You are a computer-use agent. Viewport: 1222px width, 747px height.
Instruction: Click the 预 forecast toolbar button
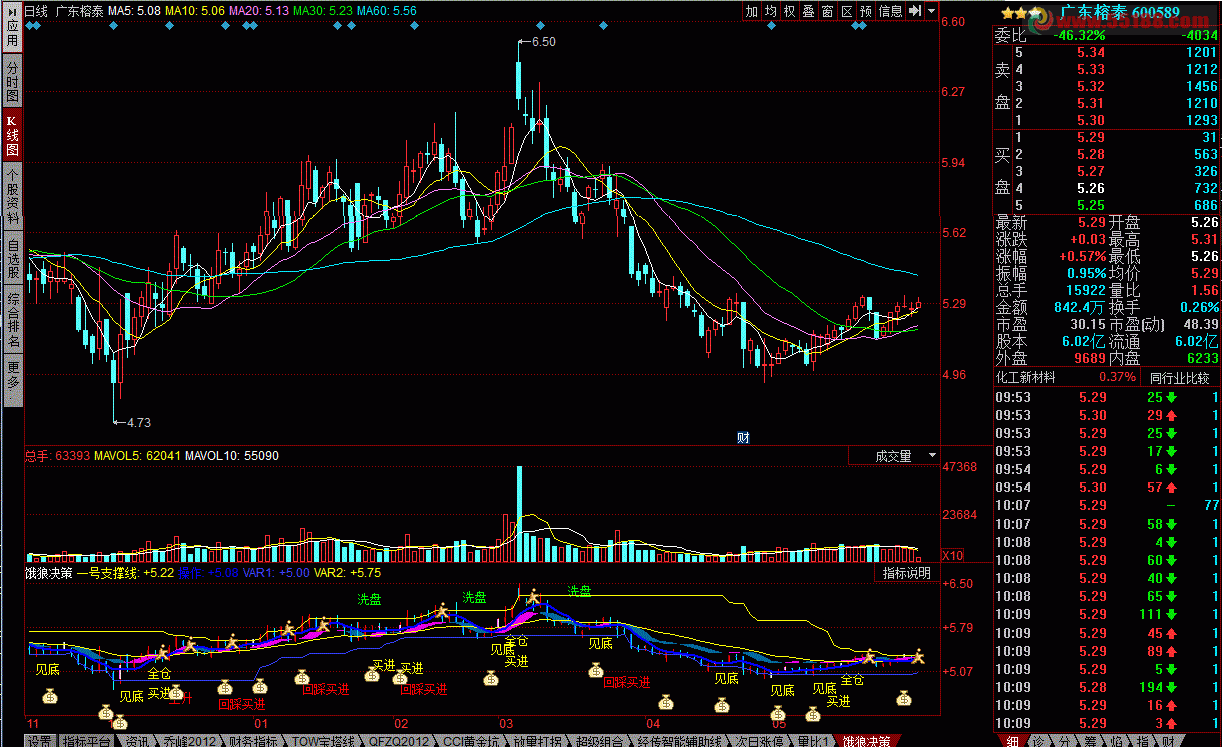(x=866, y=11)
